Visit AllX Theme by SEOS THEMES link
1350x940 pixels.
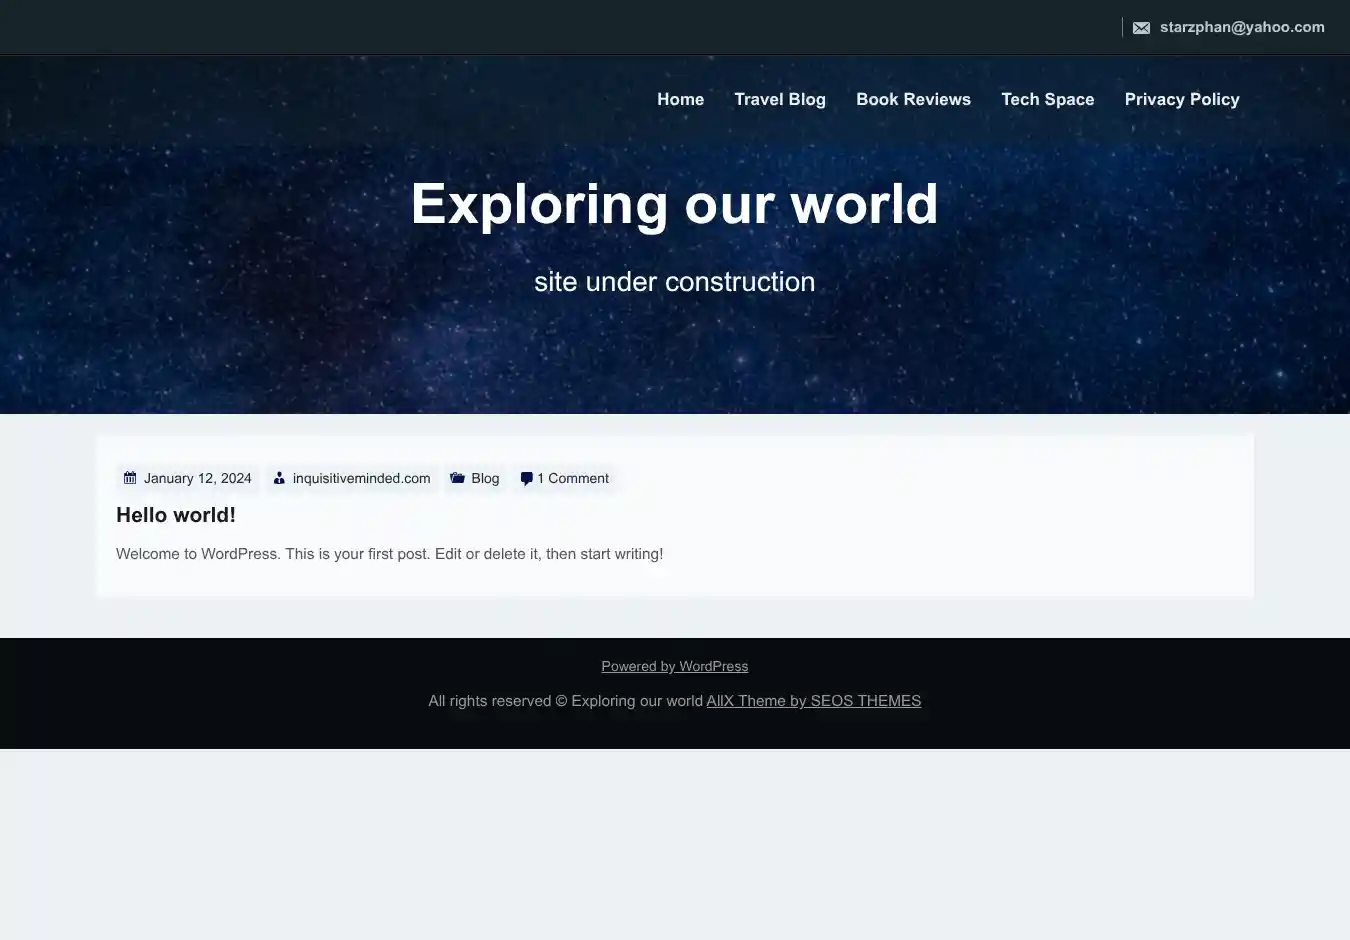[x=813, y=701]
